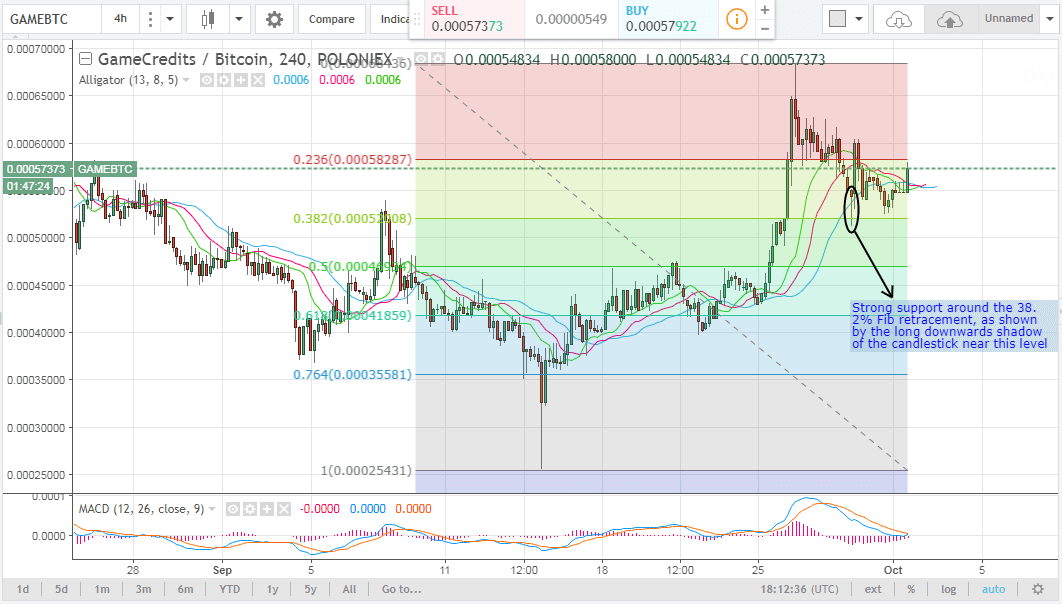Click the 18:12:36 (UTC) timezone clock
The width and height of the screenshot is (1062, 604).
click(799, 589)
